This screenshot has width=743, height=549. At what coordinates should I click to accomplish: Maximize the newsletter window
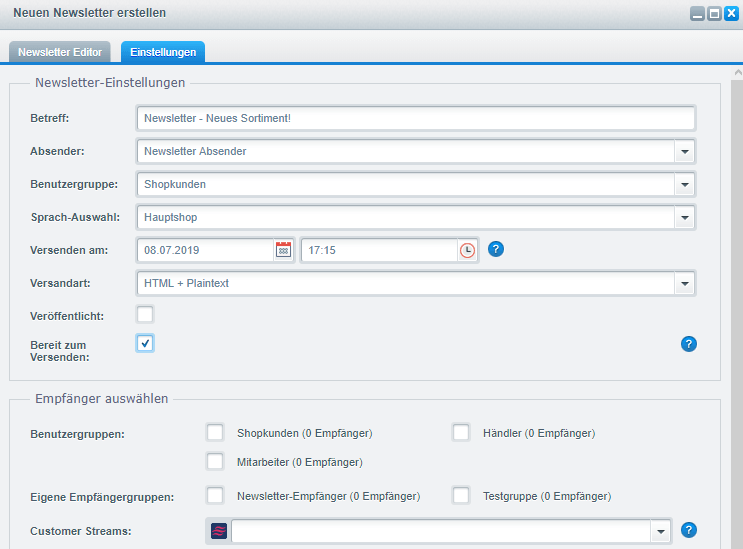[x=714, y=14]
